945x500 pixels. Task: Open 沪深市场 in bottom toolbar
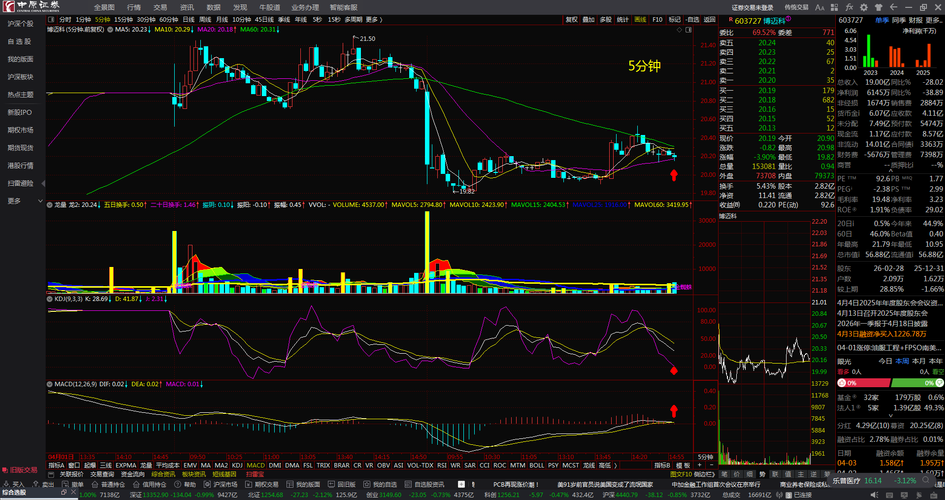pyautogui.click(x=221, y=484)
